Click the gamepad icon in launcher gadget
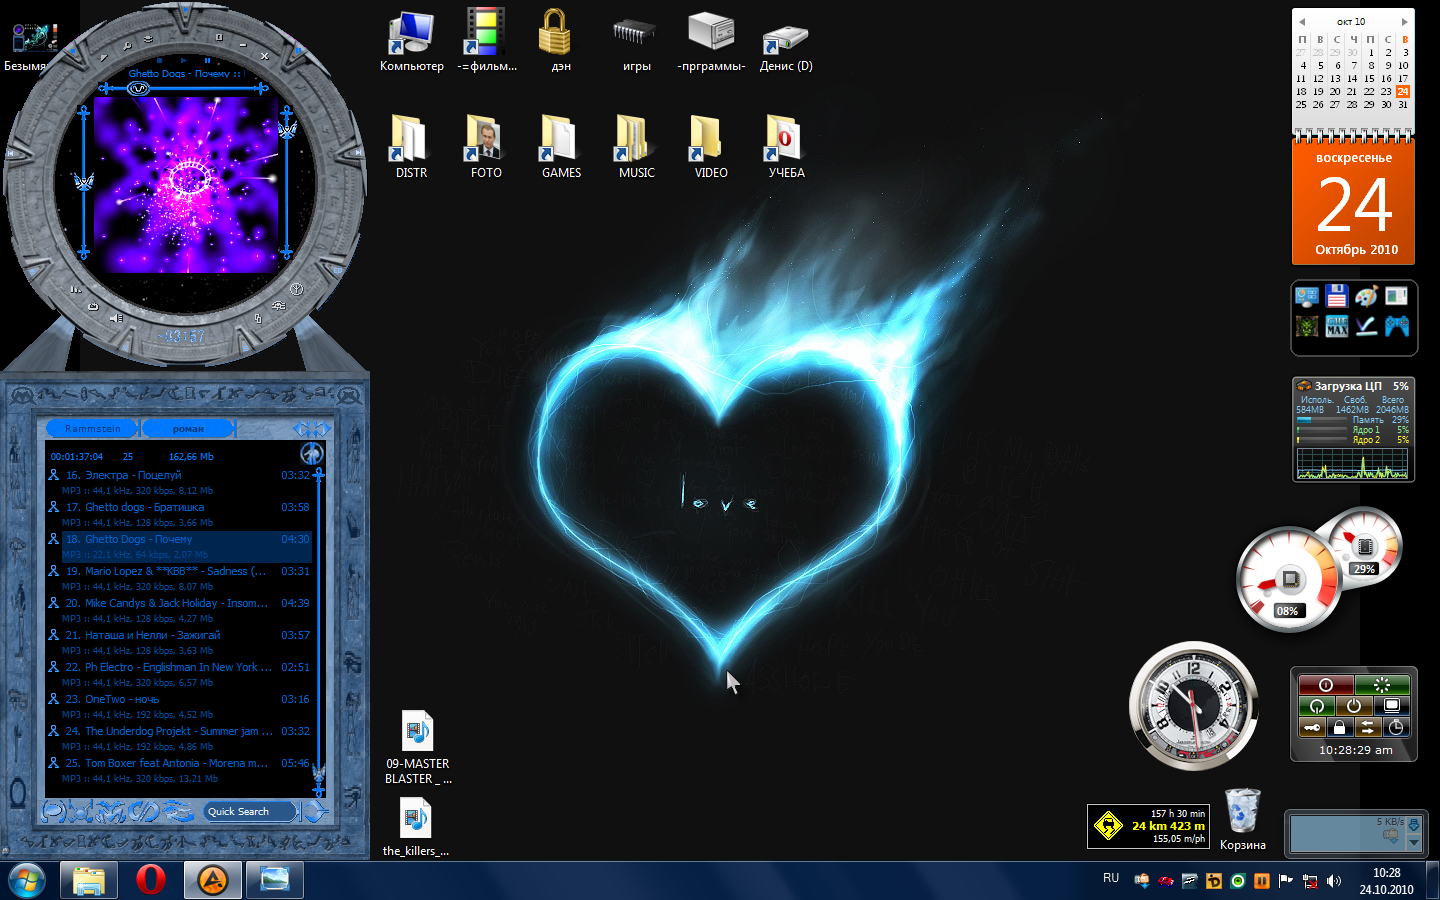 click(1397, 326)
